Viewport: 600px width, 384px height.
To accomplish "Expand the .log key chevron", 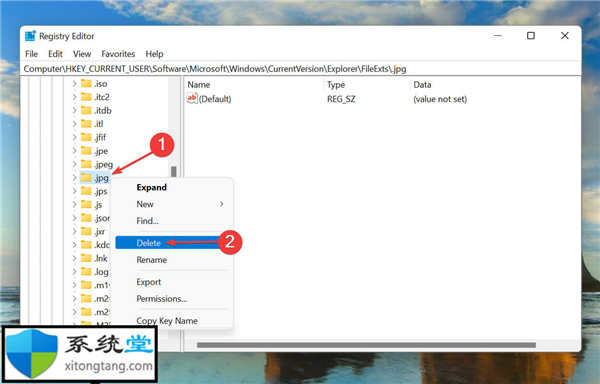I will click(x=75, y=272).
